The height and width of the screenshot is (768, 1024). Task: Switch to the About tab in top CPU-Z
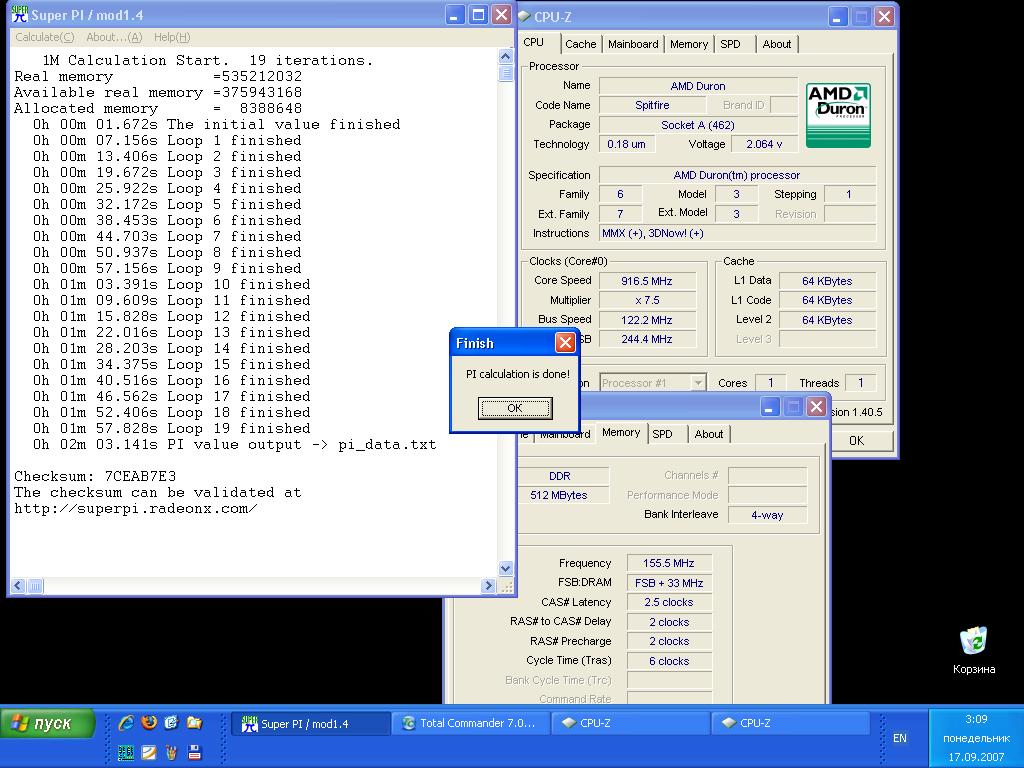[776, 44]
